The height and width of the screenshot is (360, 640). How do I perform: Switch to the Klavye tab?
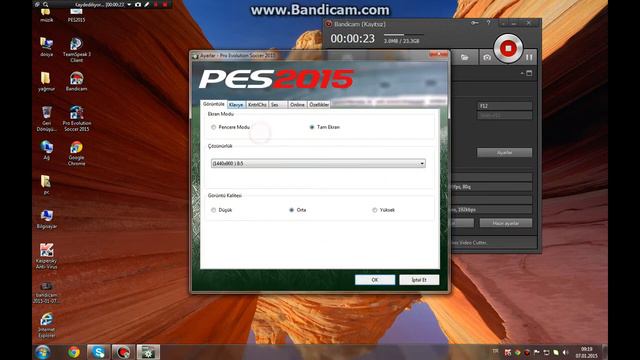tap(236, 105)
